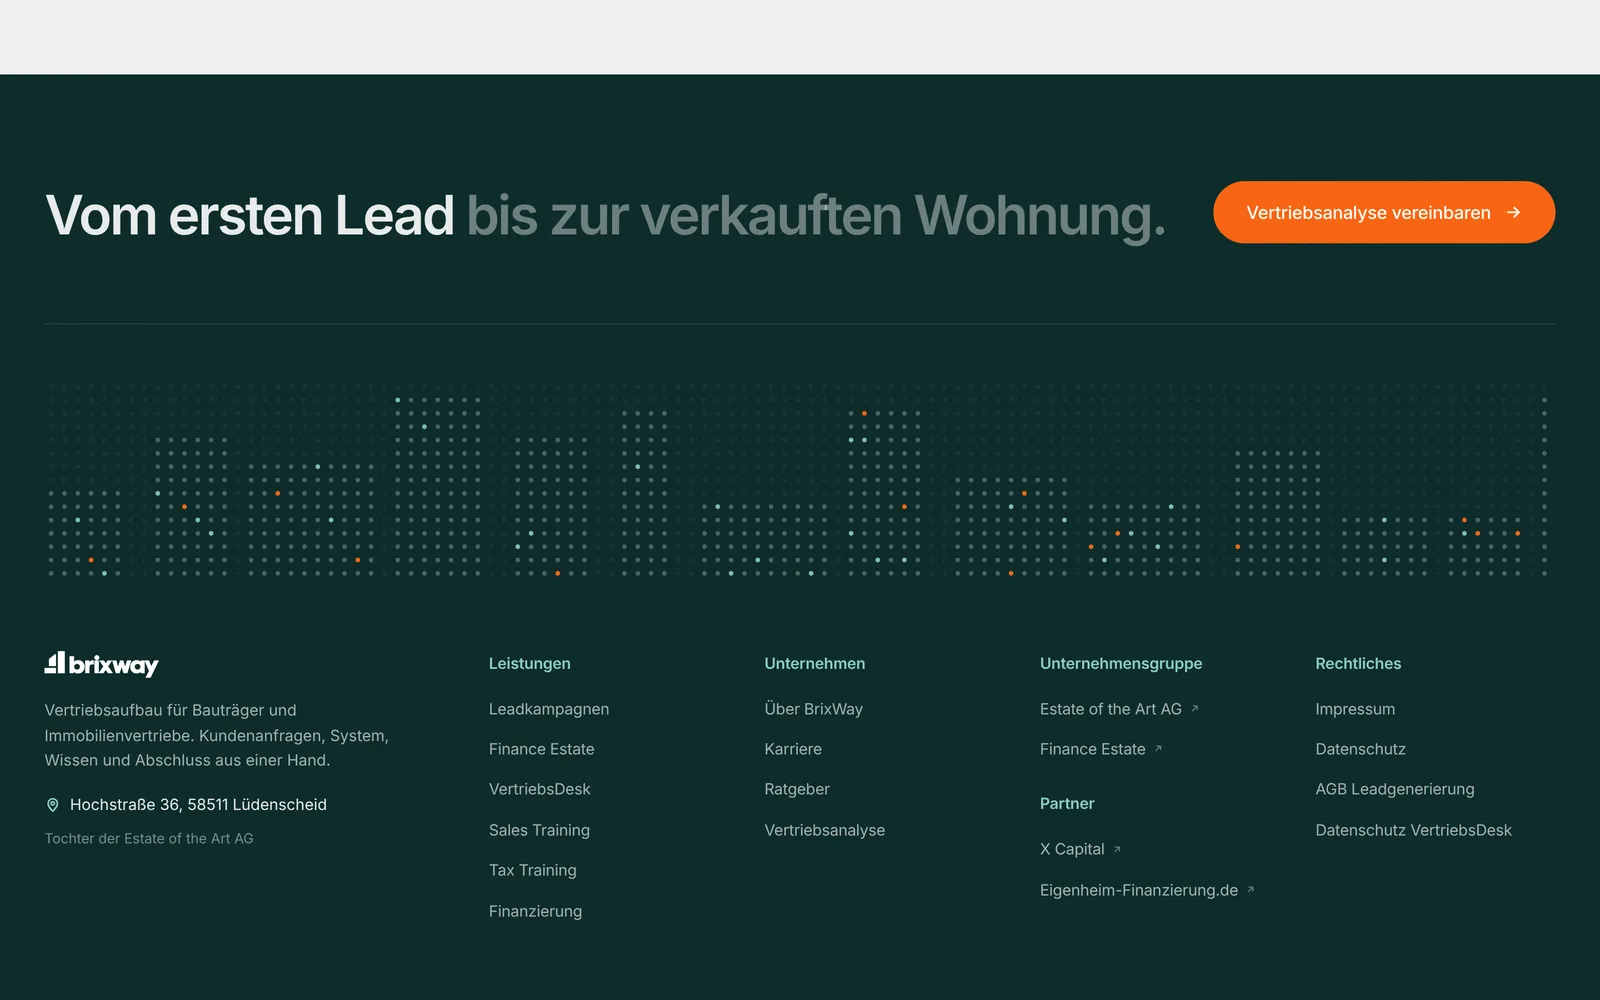The width and height of the screenshot is (1600, 1000).
Task: Click external-link arrow next to Finance Estate under Unternehmensgruppe
Action: tap(1158, 748)
